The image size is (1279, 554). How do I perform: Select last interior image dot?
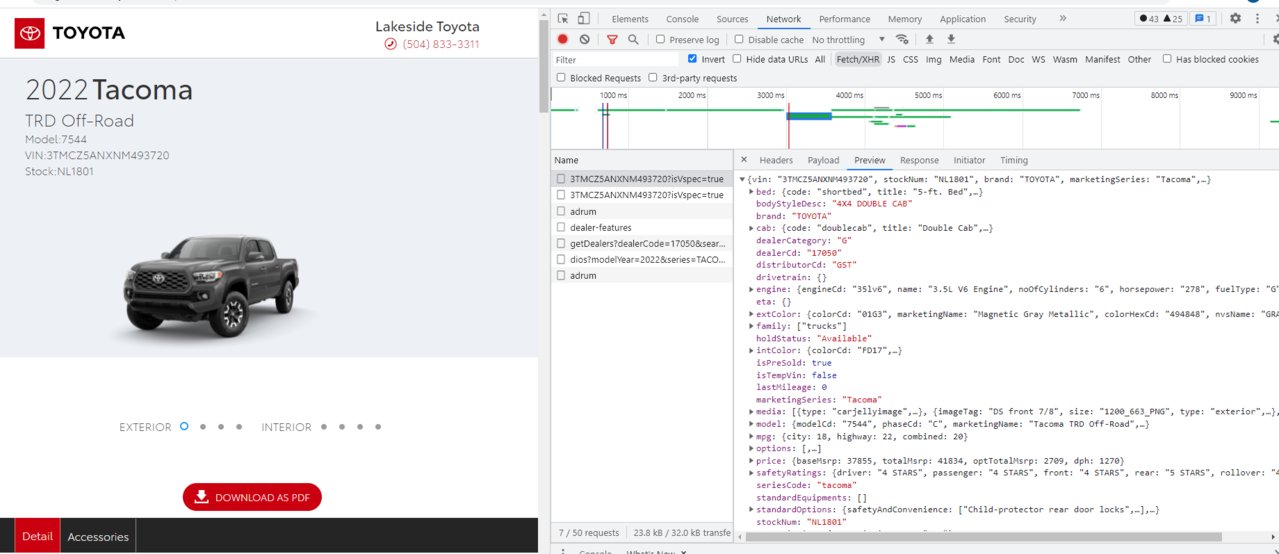pyautogui.click(x=377, y=427)
